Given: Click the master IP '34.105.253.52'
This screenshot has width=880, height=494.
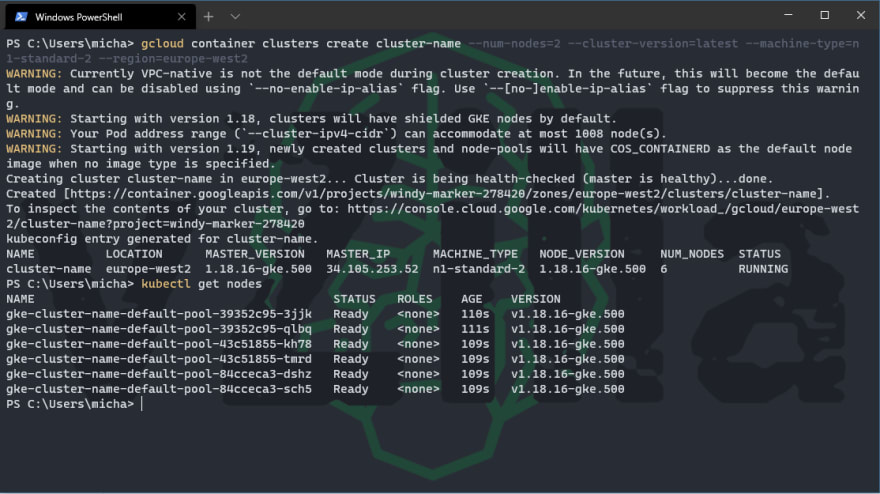Looking at the screenshot, I should (372, 269).
